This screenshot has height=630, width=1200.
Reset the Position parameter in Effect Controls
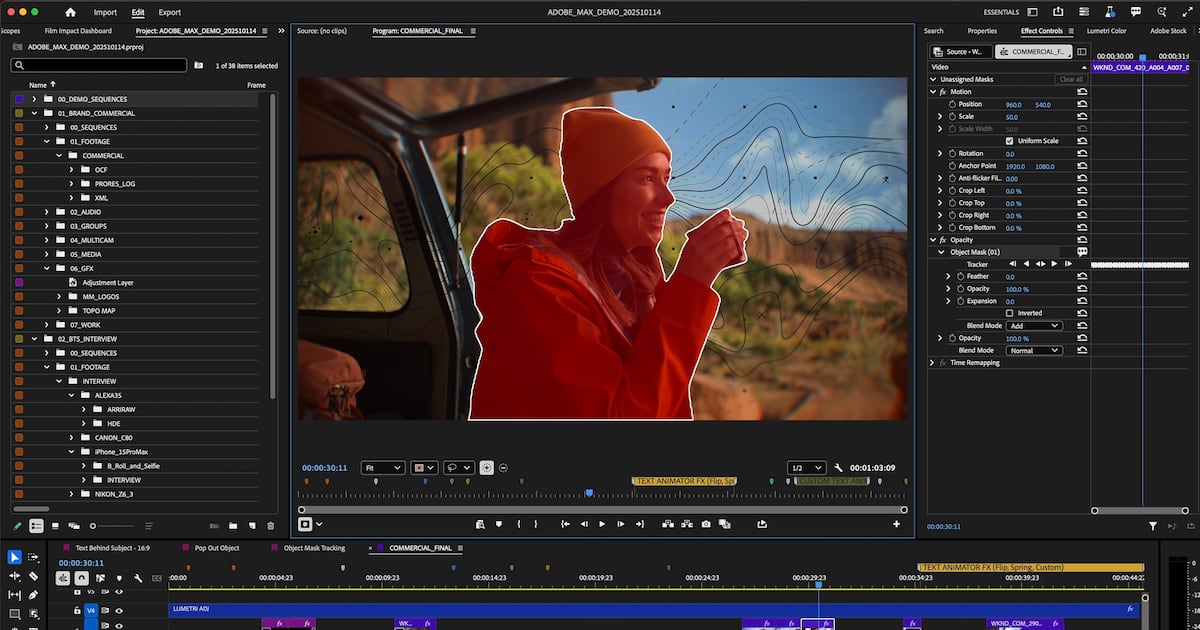[1082, 104]
